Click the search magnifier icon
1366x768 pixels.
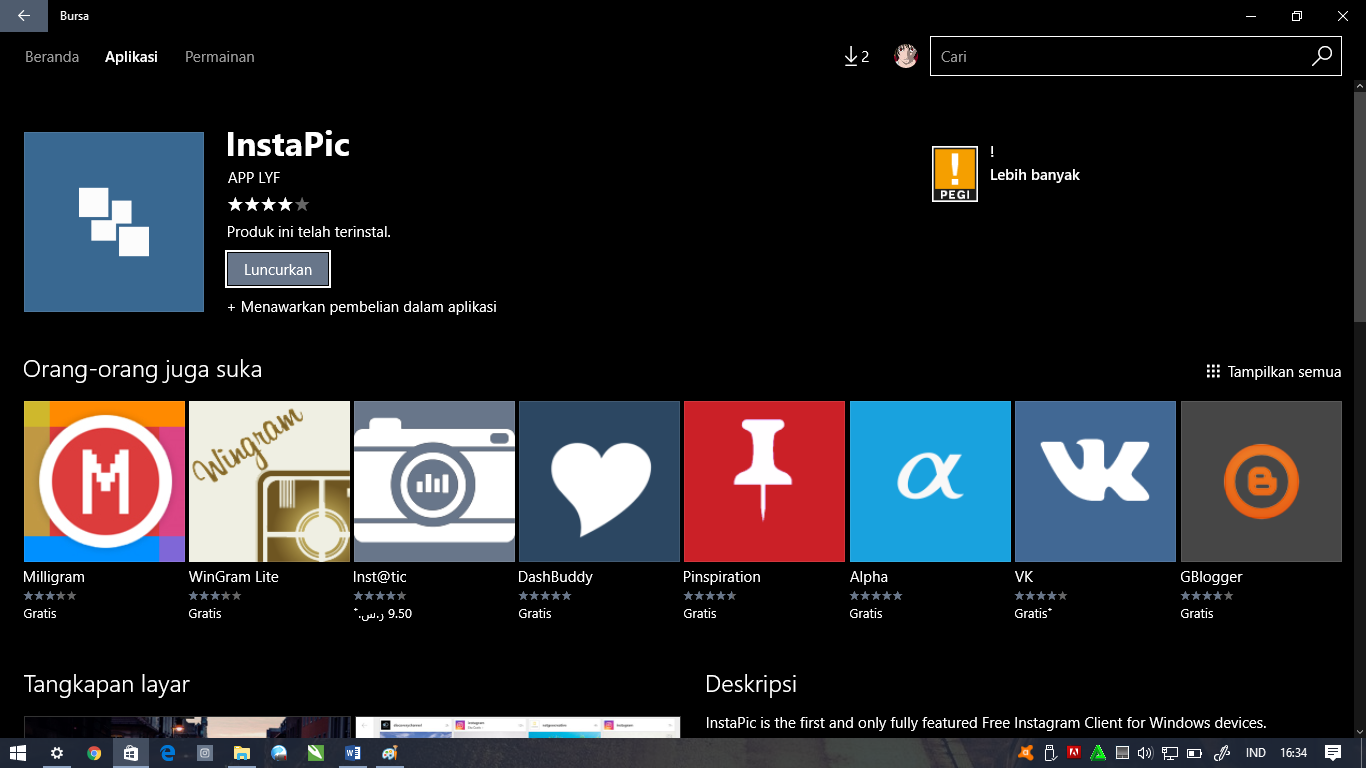1322,56
